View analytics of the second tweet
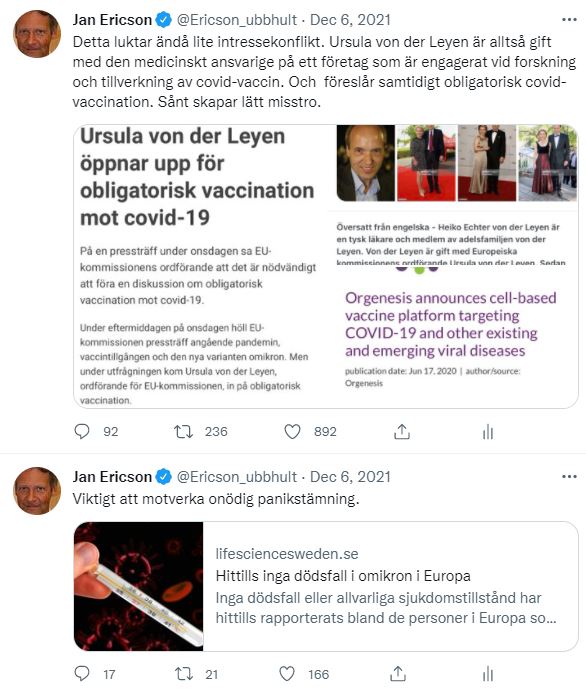The width and height of the screenshot is (586, 695). (488, 674)
